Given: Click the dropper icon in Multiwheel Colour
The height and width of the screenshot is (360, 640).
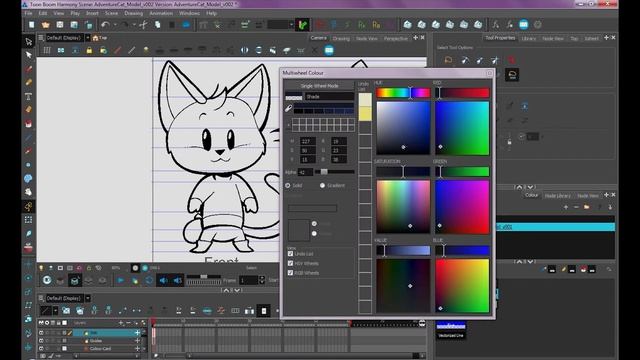Looking at the screenshot, I should pos(289,108).
